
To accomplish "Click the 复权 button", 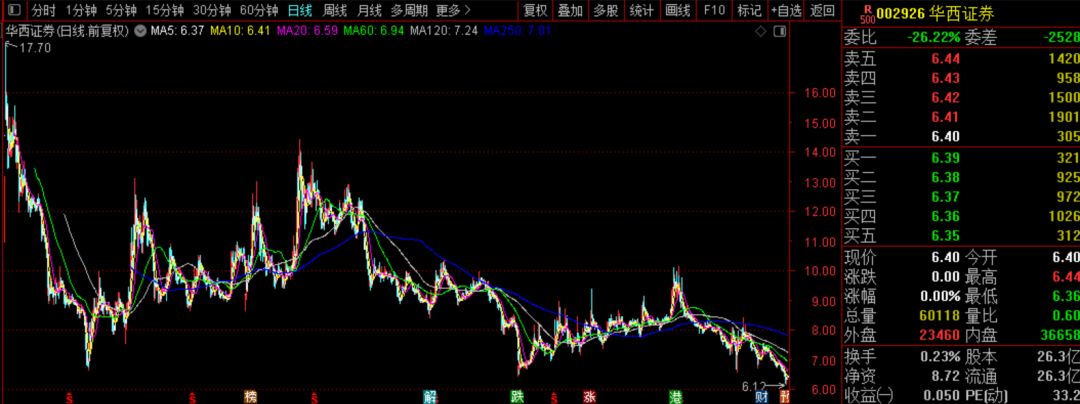I will click(535, 10).
